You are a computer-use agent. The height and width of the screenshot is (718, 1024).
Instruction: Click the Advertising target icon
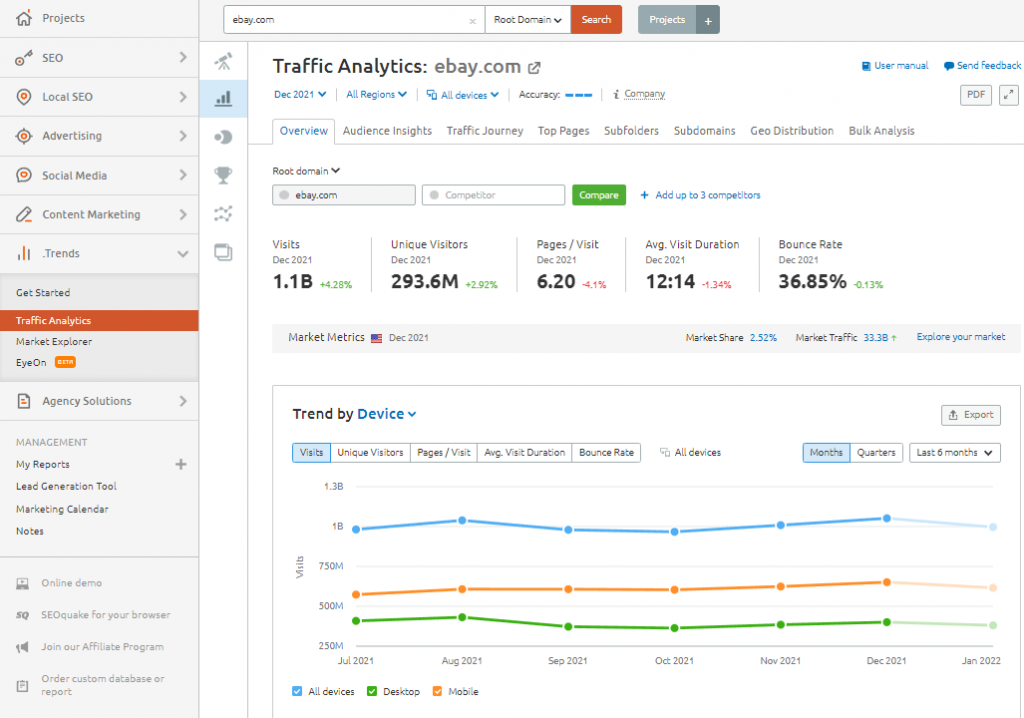click(24, 136)
